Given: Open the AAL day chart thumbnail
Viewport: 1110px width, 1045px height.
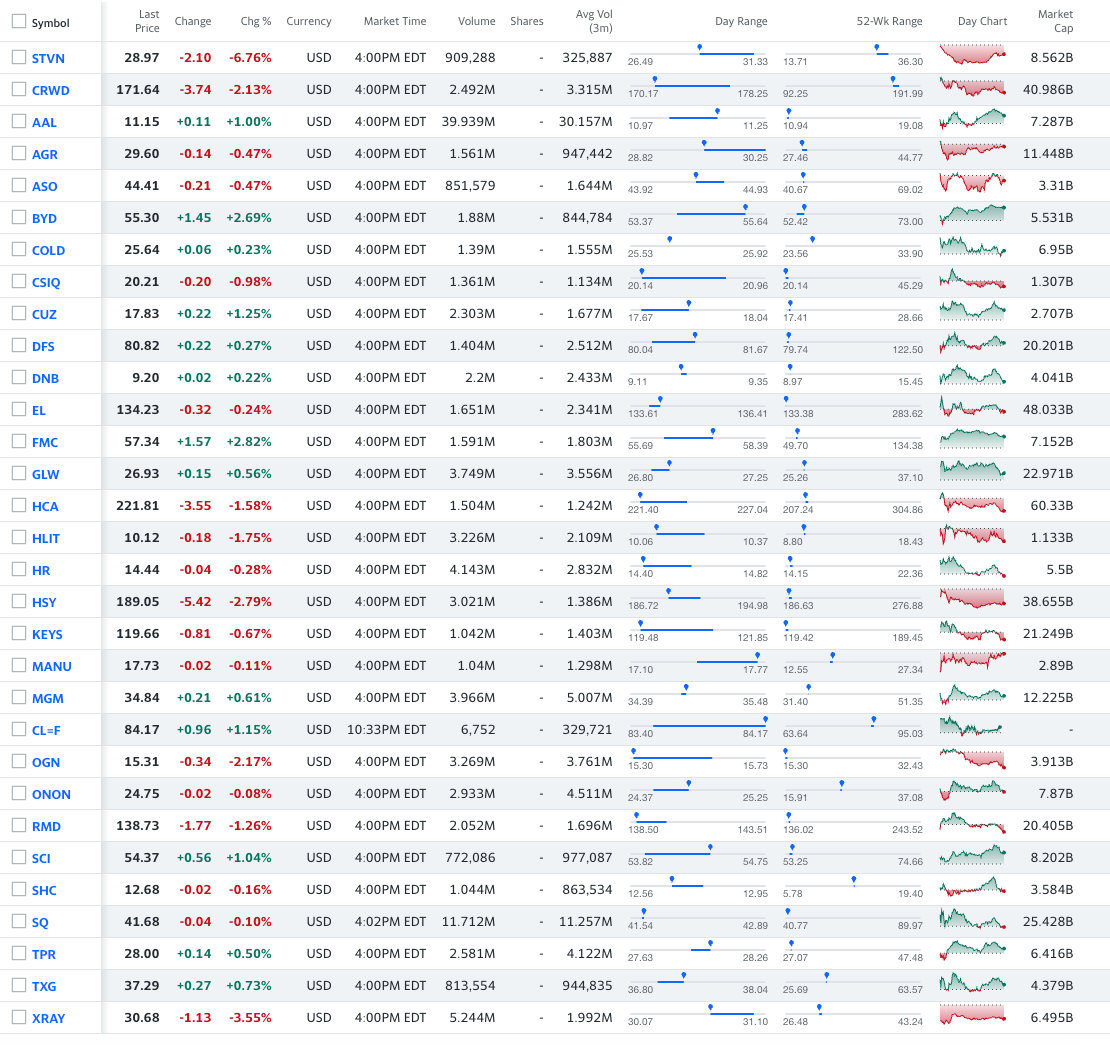Looking at the screenshot, I should click(x=973, y=118).
